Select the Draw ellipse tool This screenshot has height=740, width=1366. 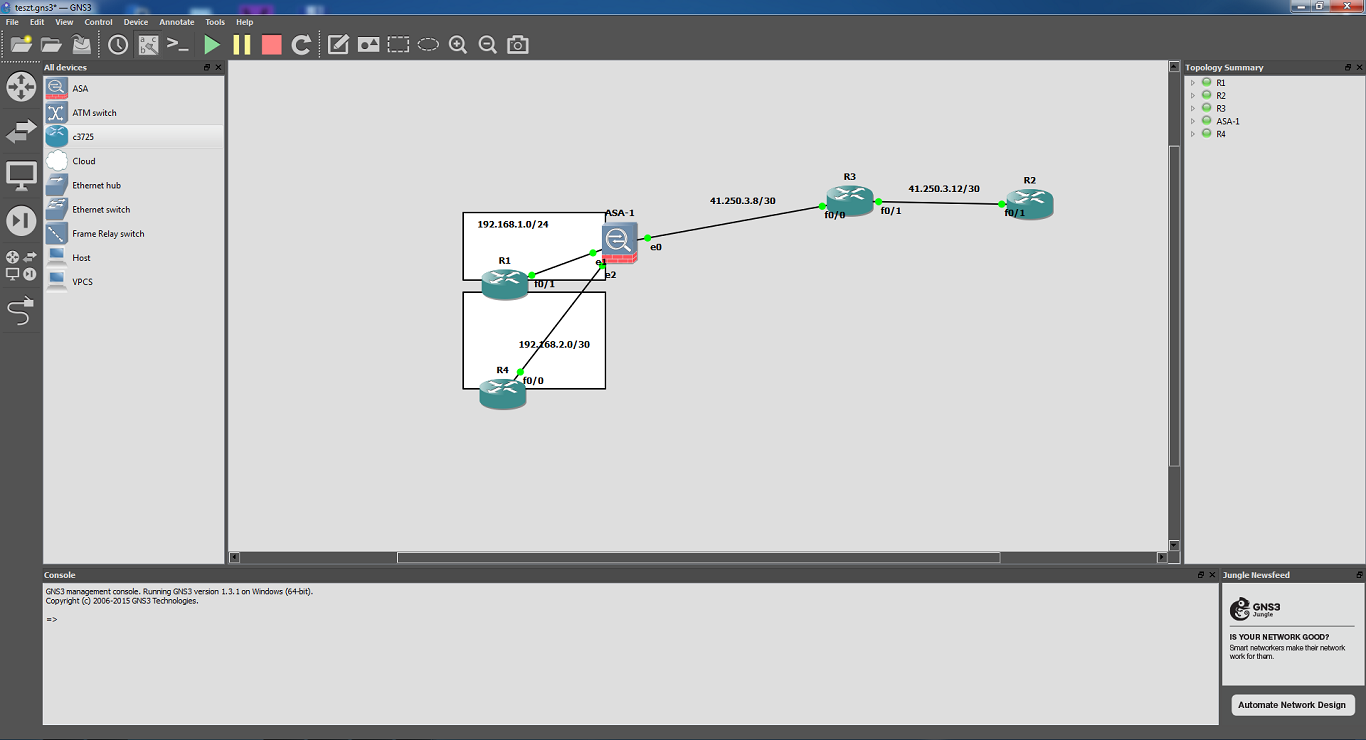[x=428, y=44]
